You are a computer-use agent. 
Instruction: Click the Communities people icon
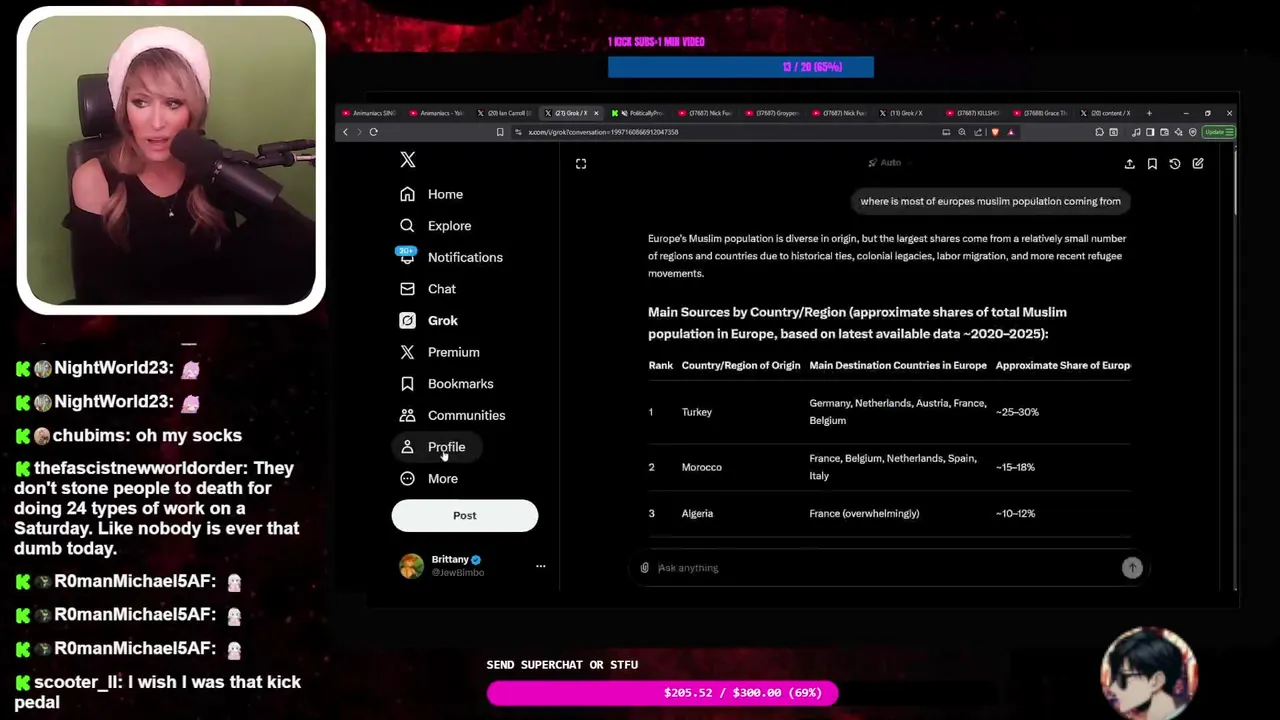click(x=407, y=415)
